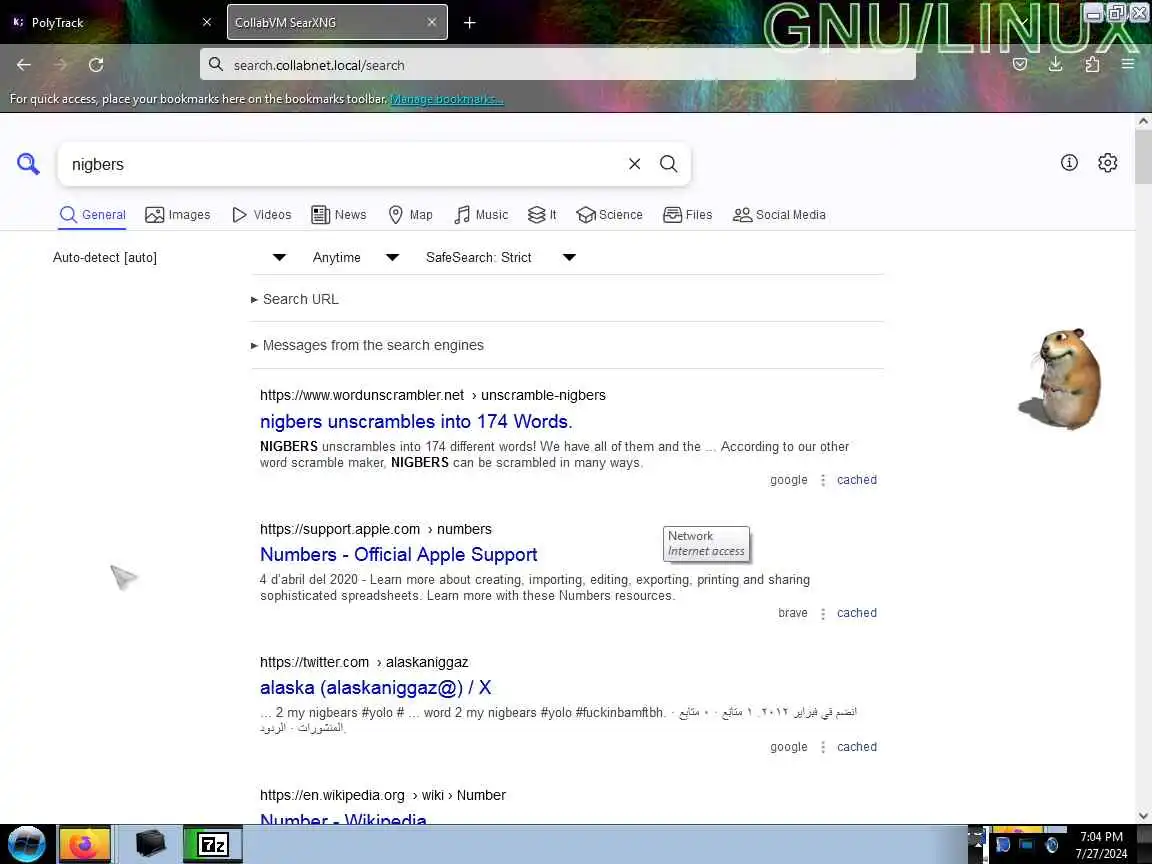The image size is (1152, 864).
Task: Click the address bar URL field
Action: click(558, 65)
